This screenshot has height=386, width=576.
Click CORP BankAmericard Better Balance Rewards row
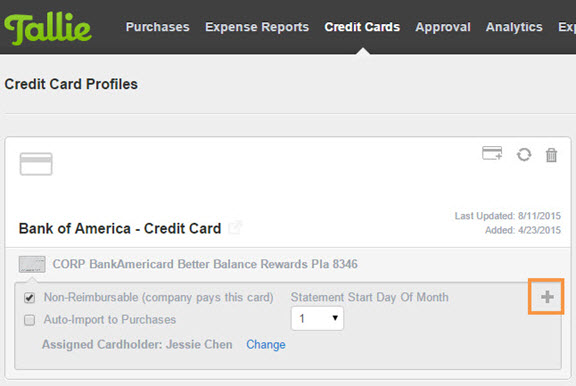(x=288, y=264)
